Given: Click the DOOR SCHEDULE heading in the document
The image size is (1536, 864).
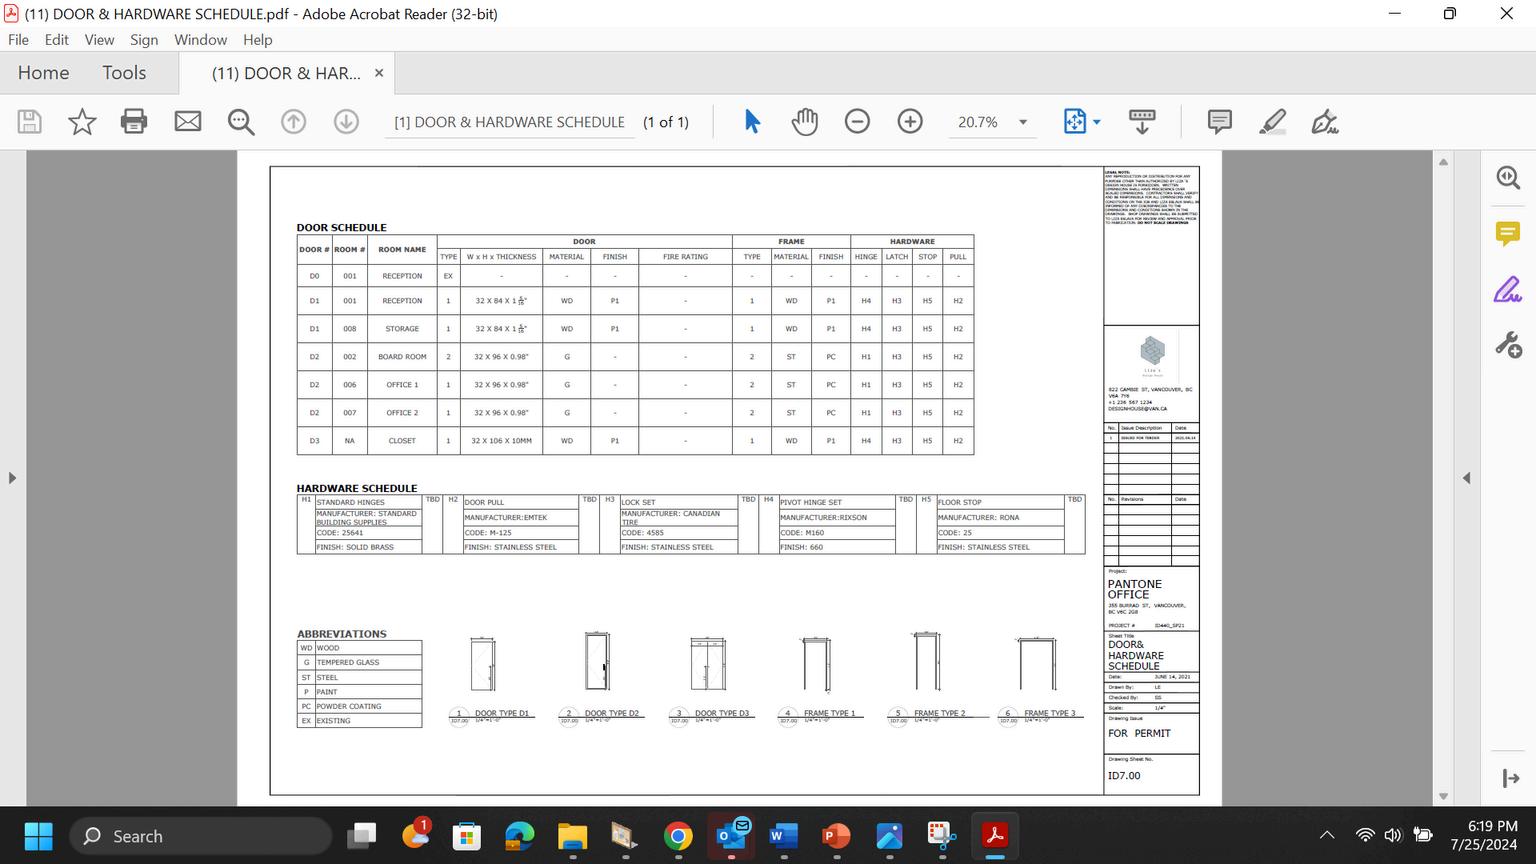Looking at the screenshot, I should (x=341, y=228).
